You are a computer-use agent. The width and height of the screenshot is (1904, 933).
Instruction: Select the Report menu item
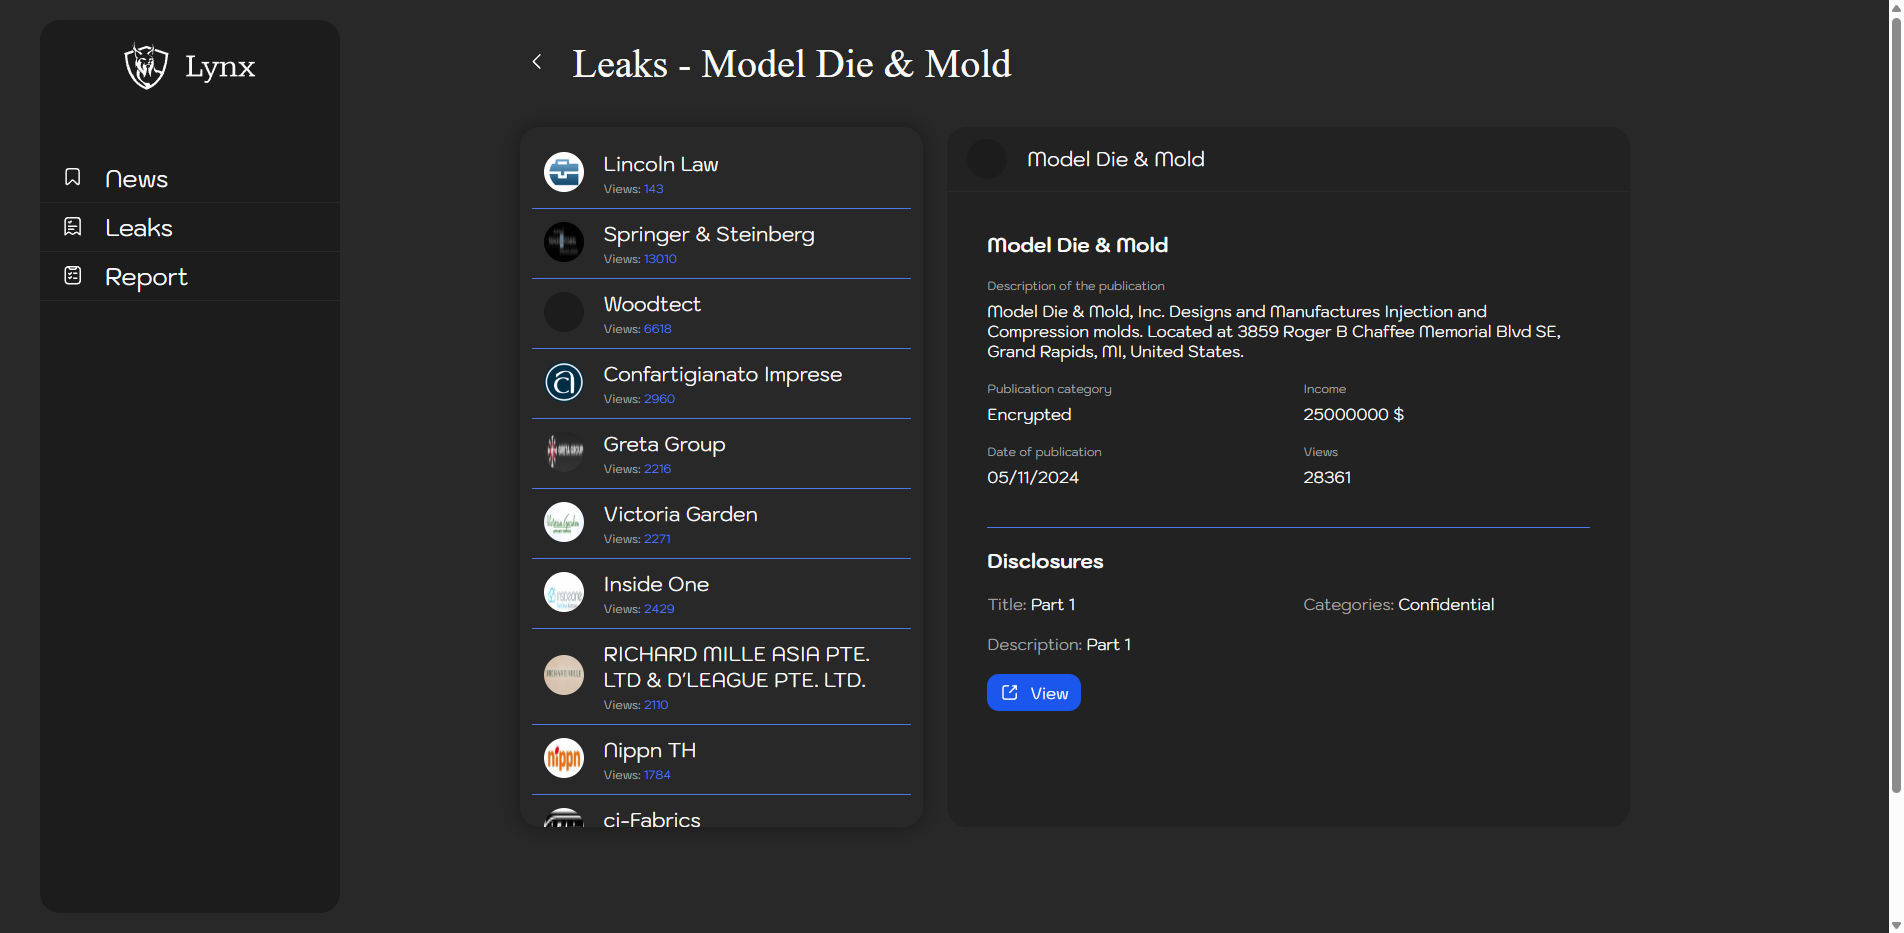coord(146,277)
